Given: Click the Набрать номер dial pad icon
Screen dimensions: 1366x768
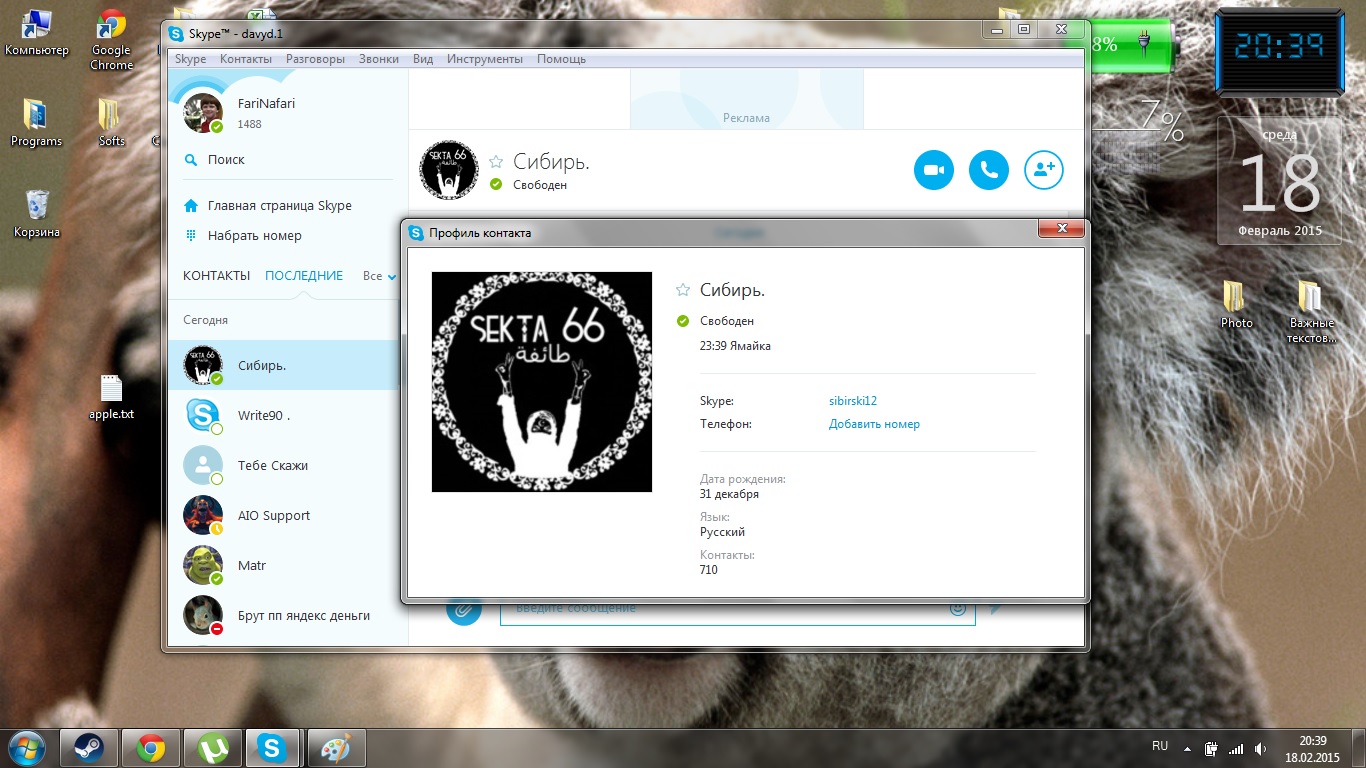Looking at the screenshot, I should (191, 236).
